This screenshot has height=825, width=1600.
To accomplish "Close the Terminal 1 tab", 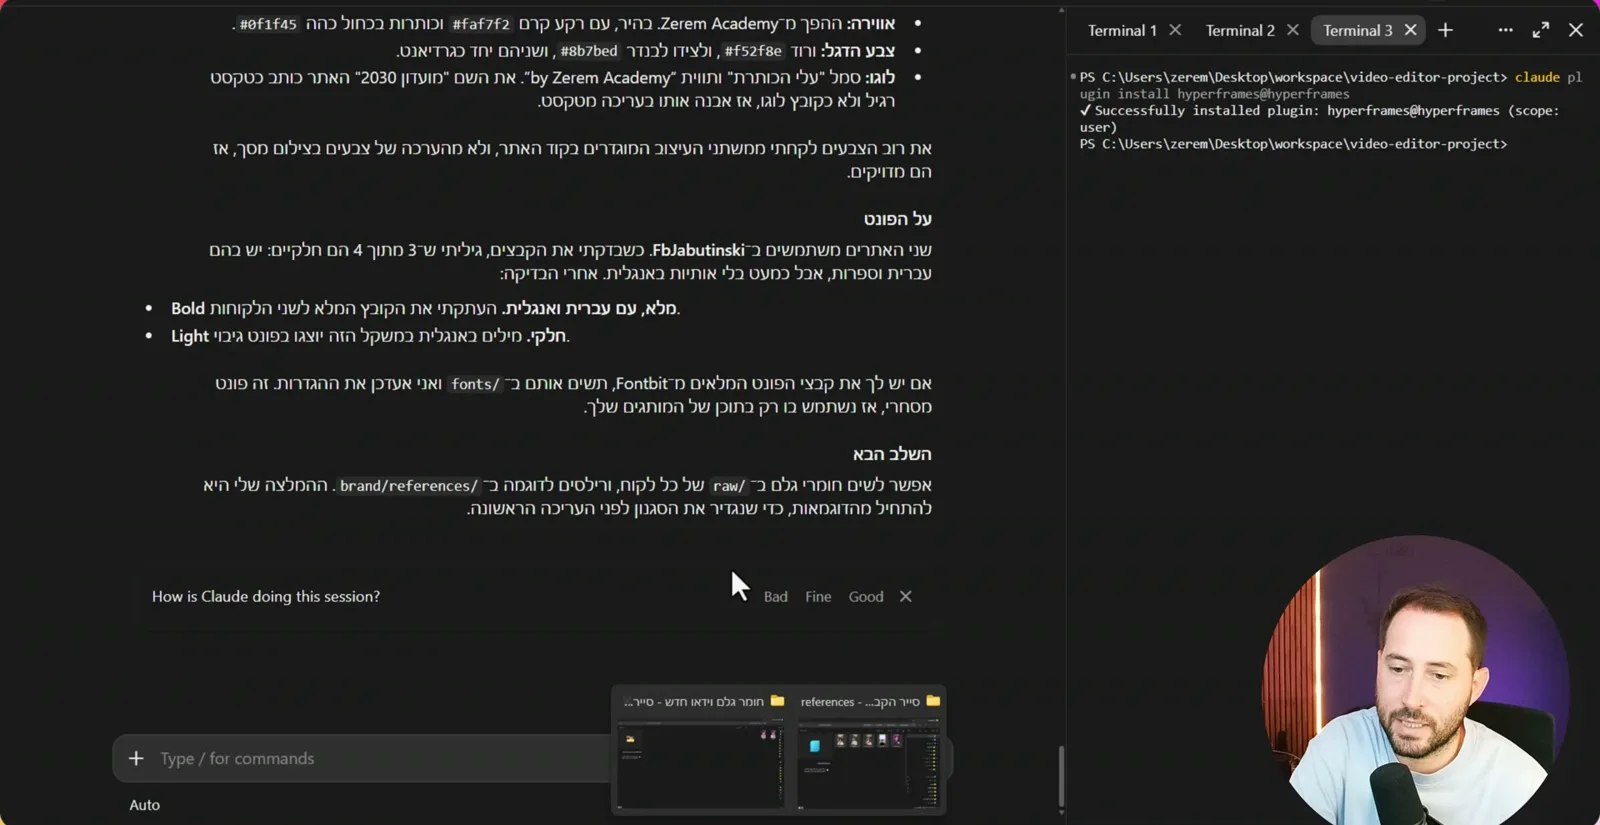I will click(x=1175, y=30).
